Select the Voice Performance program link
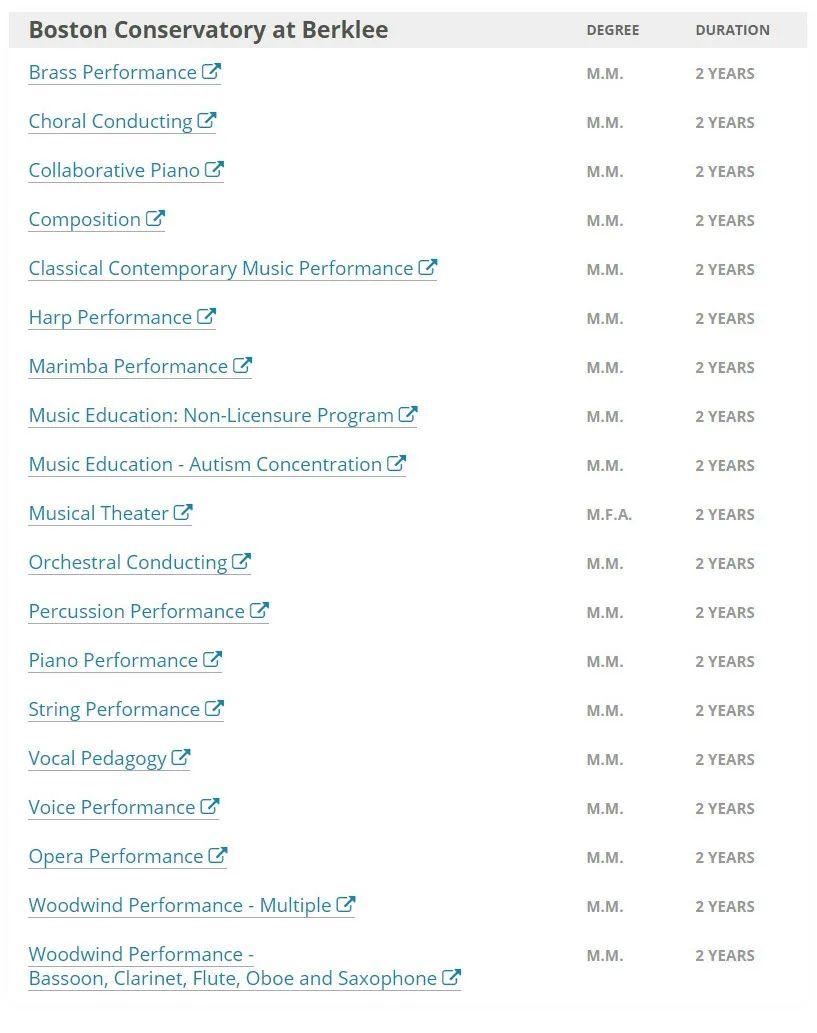Image resolution: width=817 pixels, height=1033 pixels. (x=111, y=808)
